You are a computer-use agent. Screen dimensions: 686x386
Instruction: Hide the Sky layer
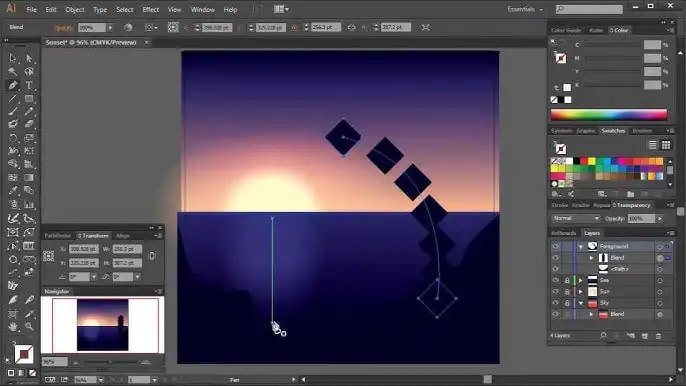tap(556, 303)
